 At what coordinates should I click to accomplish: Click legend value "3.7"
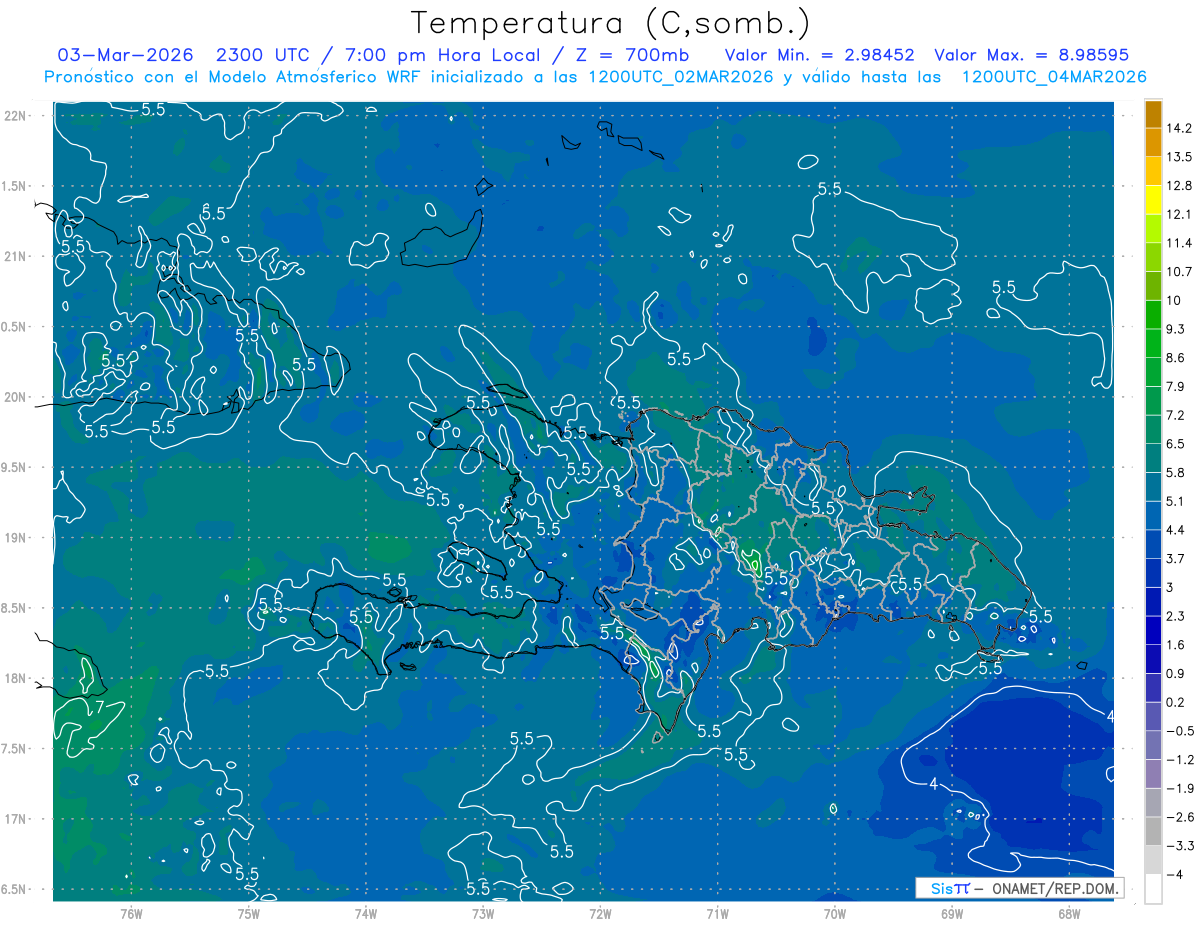point(1177,559)
